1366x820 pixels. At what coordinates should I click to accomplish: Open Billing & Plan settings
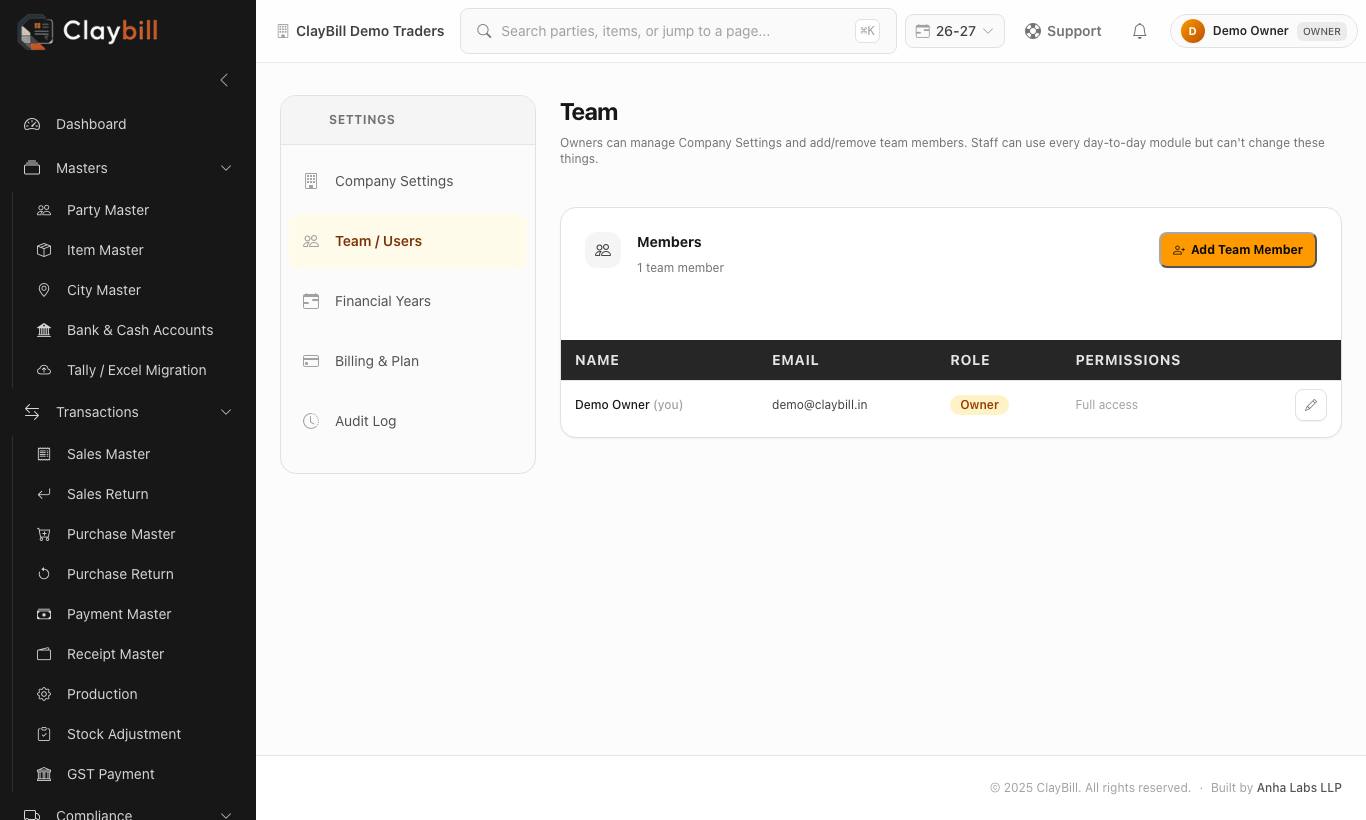pos(408,361)
